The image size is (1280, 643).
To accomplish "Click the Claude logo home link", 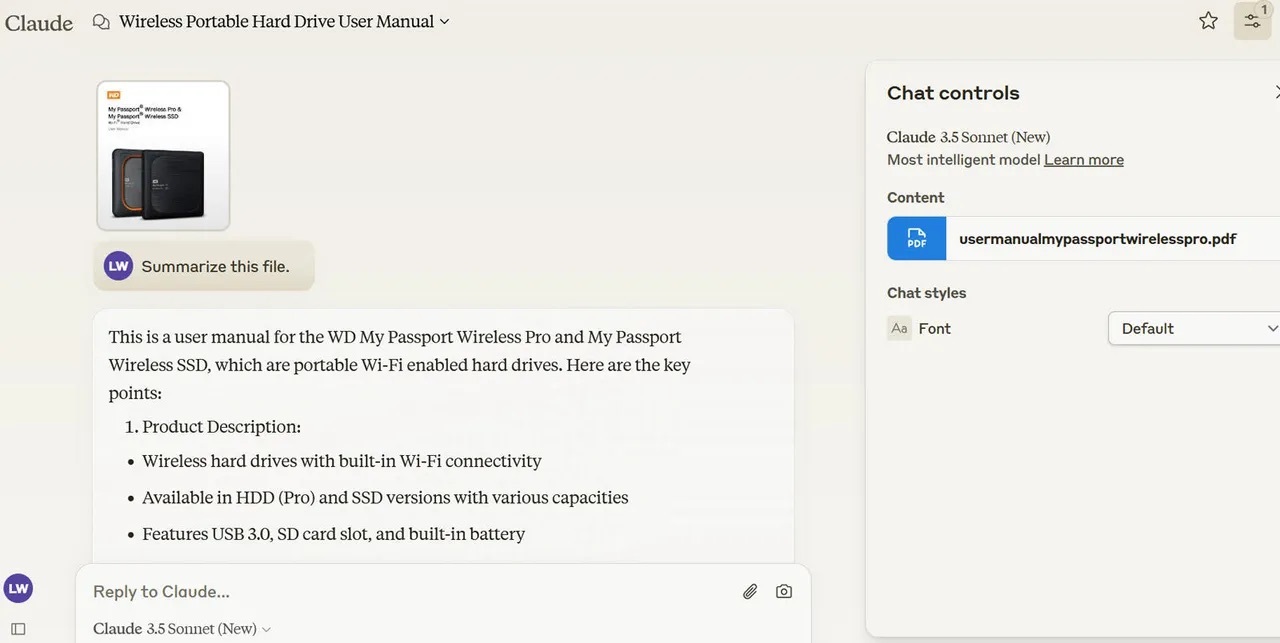I will point(39,22).
